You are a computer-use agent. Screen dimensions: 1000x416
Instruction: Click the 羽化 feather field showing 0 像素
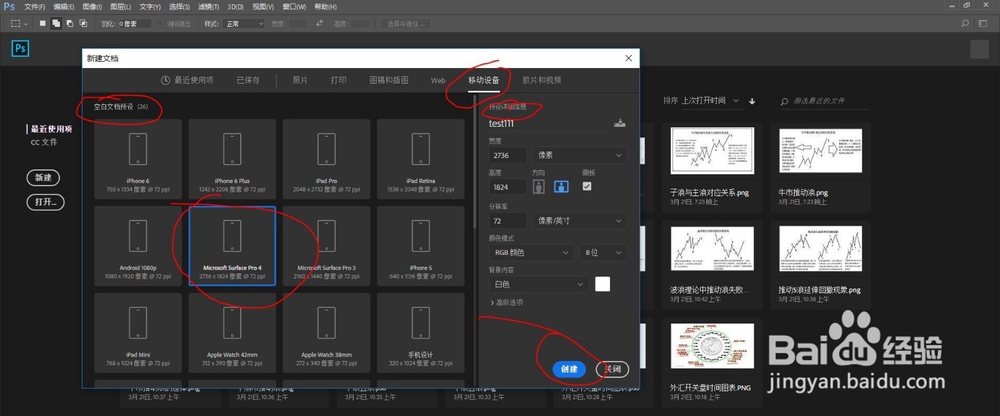pos(135,24)
